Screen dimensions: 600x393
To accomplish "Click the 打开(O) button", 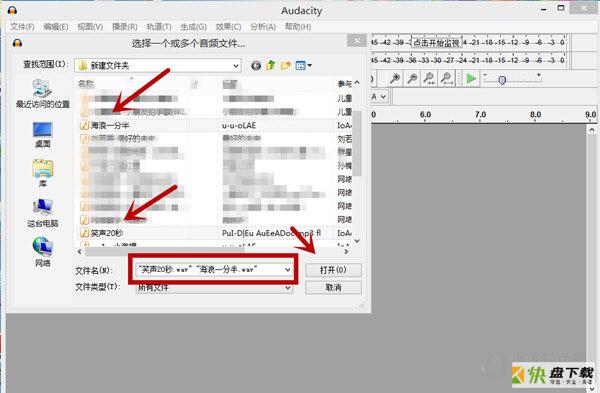I will (333, 270).
